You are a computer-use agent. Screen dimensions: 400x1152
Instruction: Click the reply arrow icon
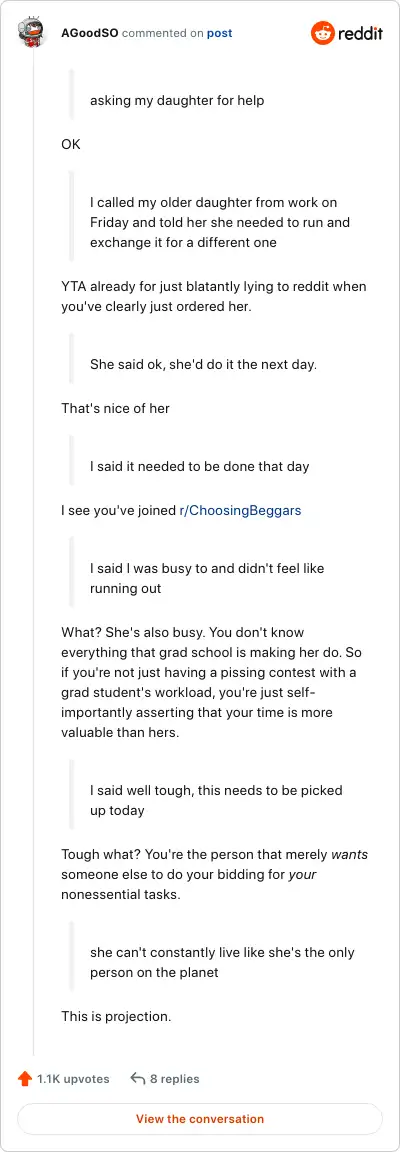138,1079
